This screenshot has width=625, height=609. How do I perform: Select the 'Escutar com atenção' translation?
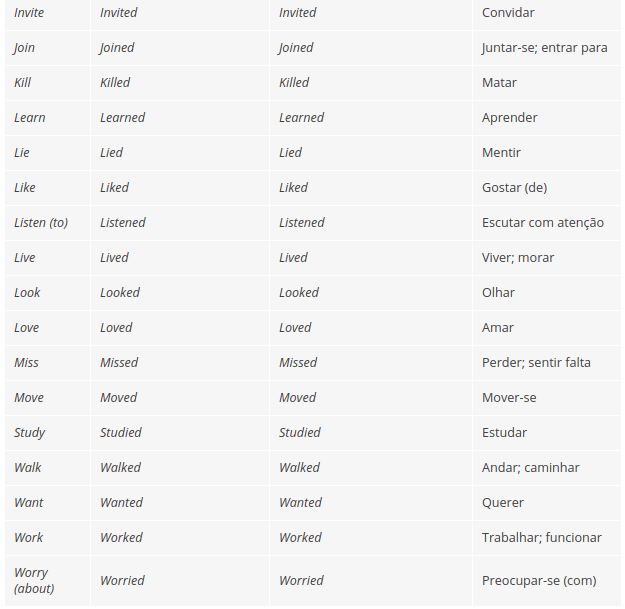[542, 223]
